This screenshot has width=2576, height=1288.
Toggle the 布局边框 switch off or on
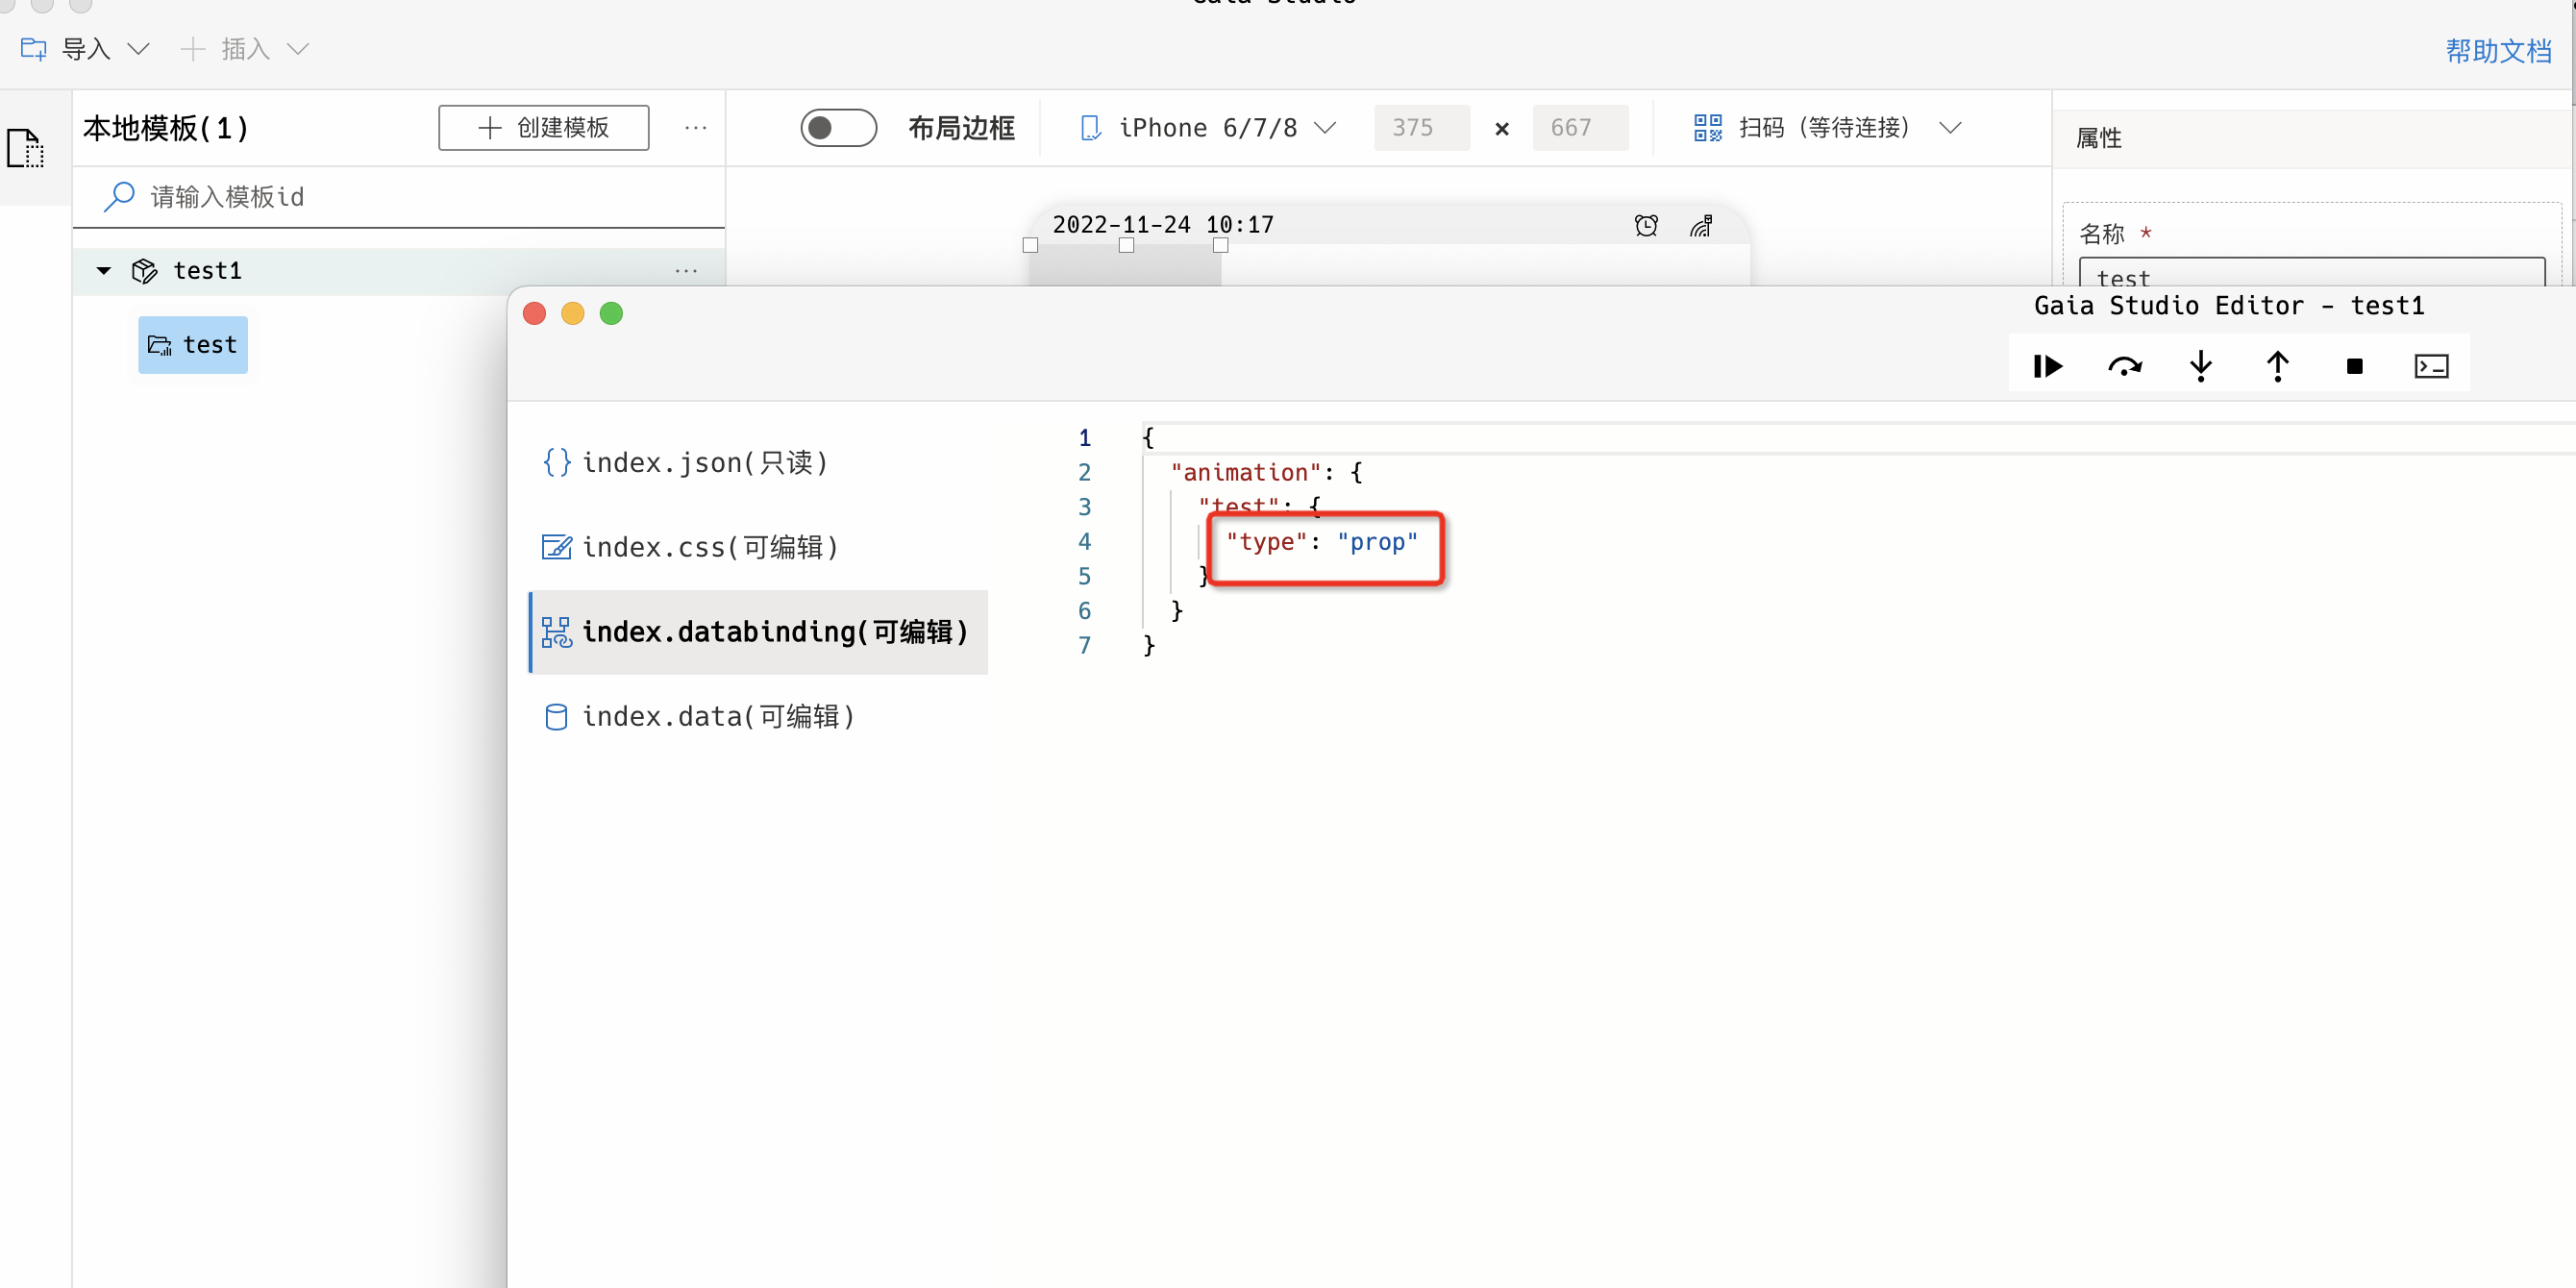point(838,127)
